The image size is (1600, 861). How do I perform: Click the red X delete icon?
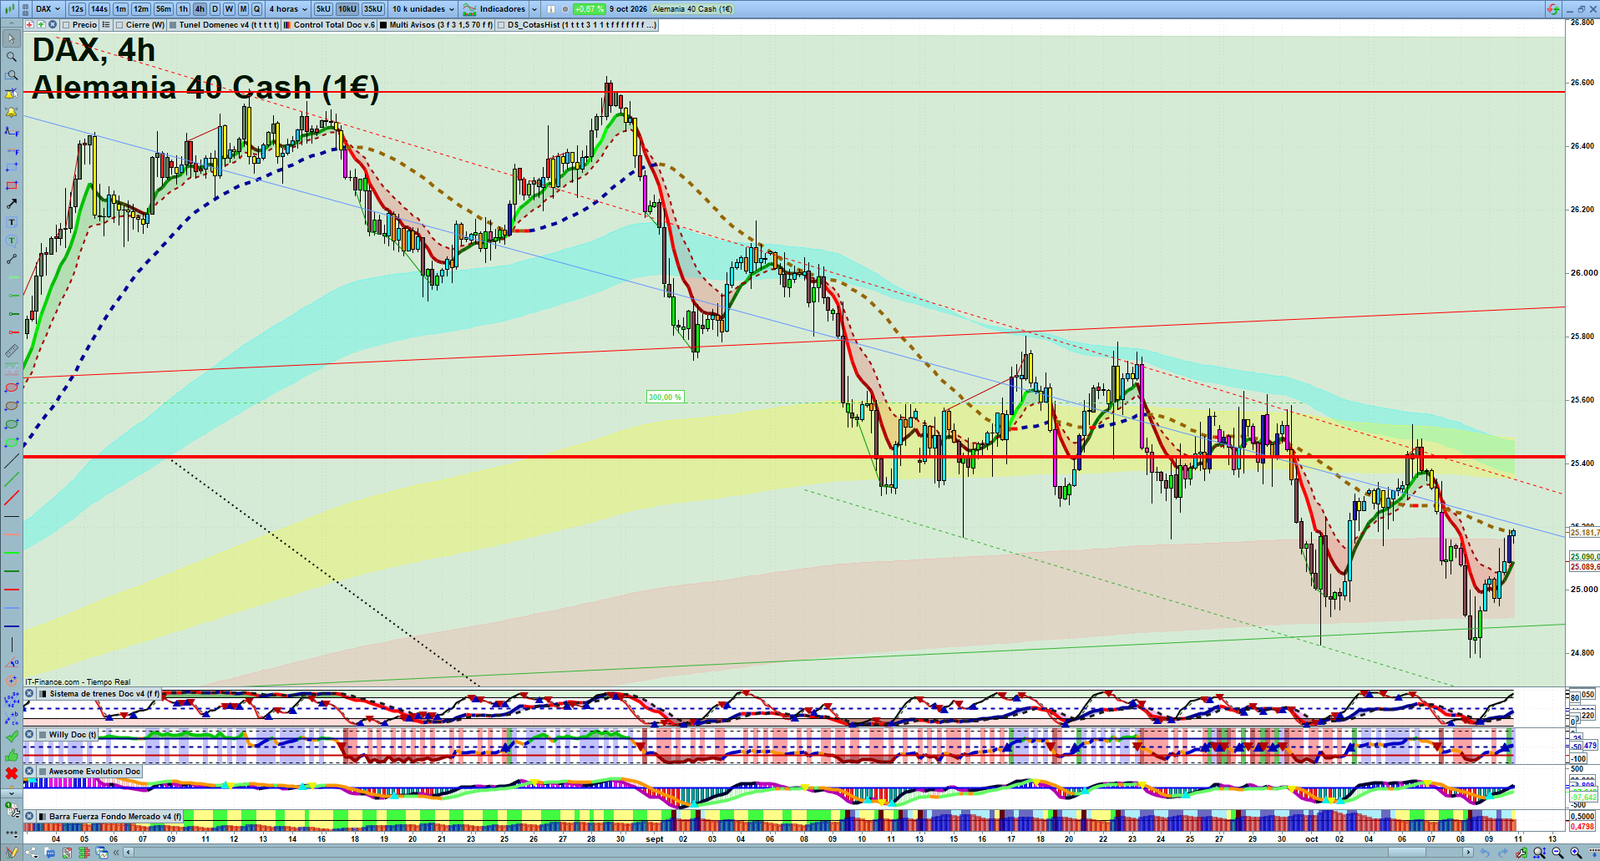click(x=12, y=773)
